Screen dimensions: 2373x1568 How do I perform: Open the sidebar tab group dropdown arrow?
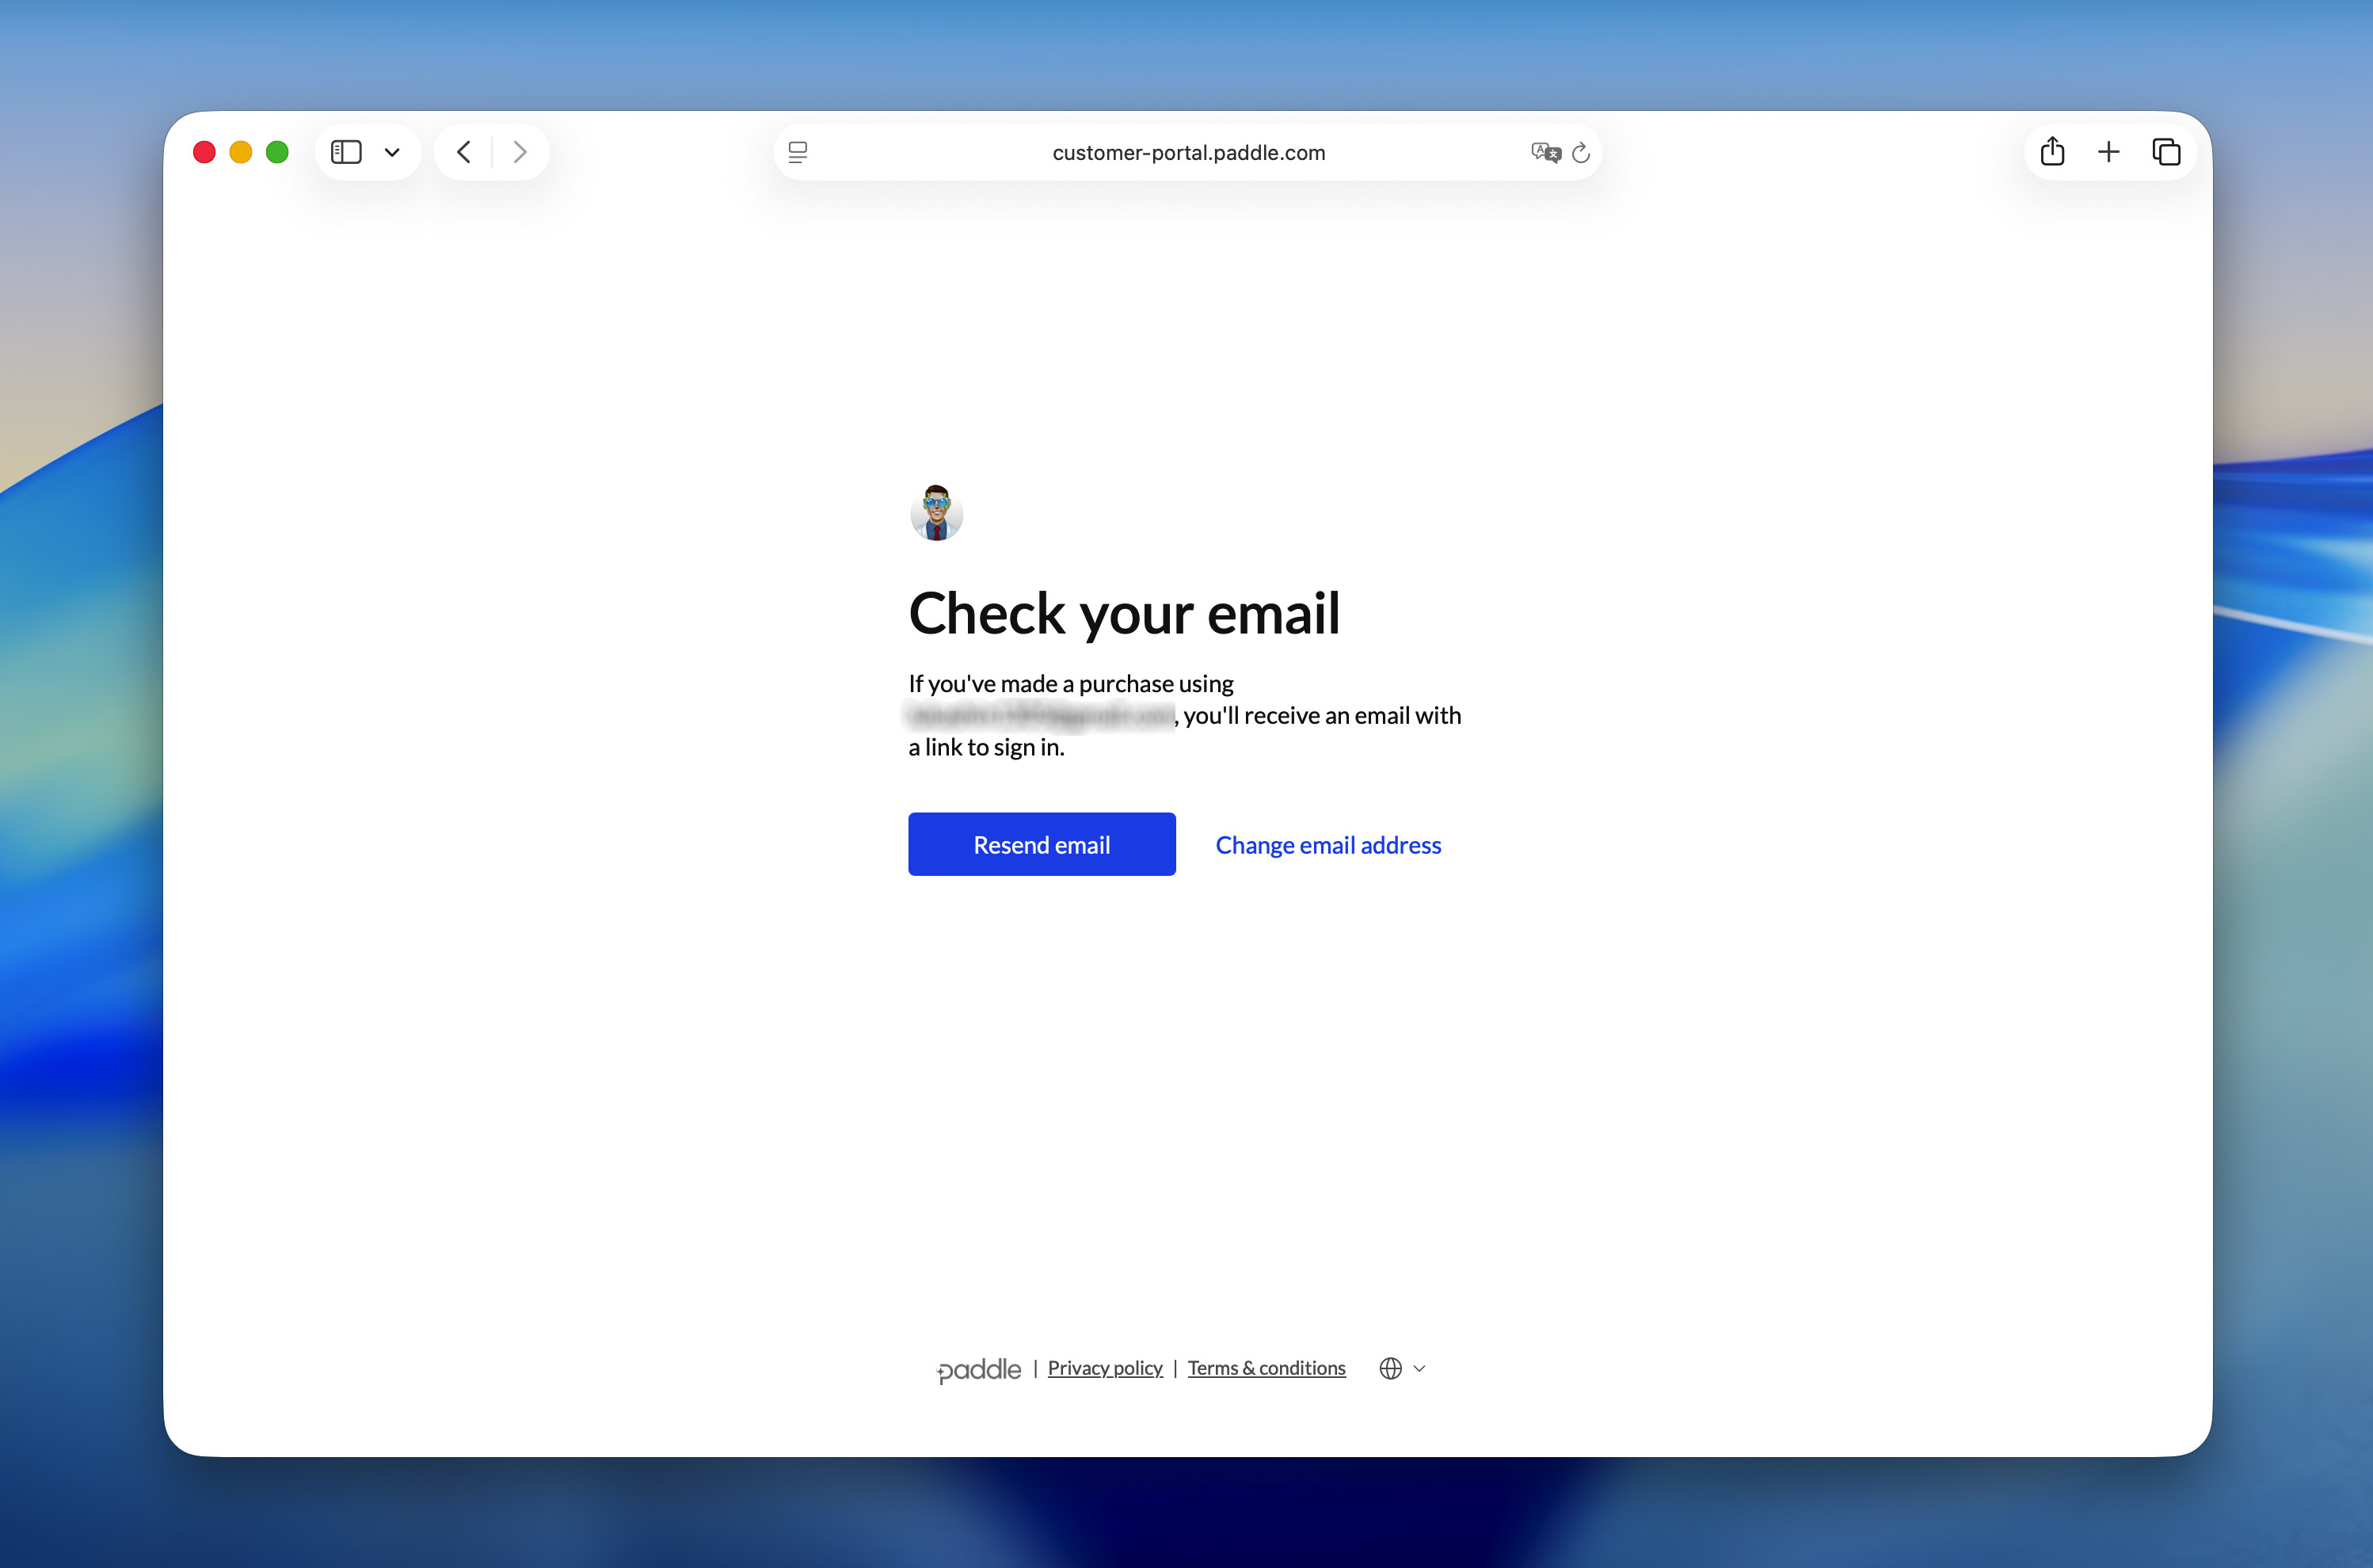coord(392,153)
